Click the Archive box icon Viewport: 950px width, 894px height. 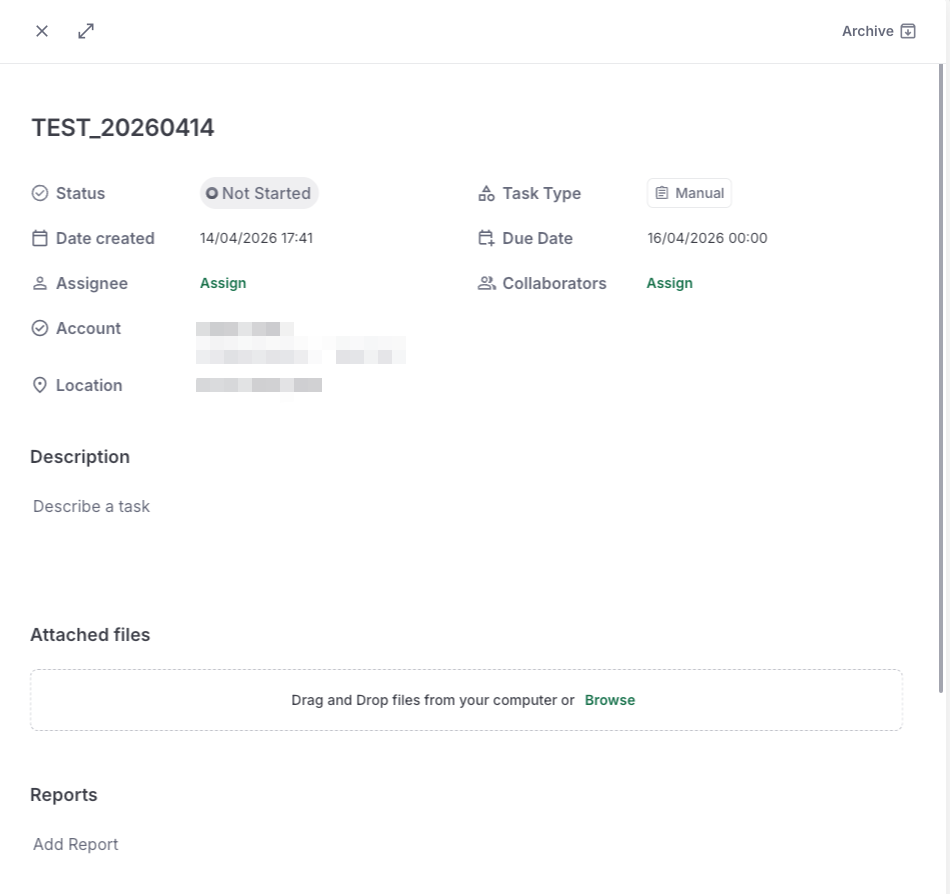pyautogui.click(x=908, y=31)
